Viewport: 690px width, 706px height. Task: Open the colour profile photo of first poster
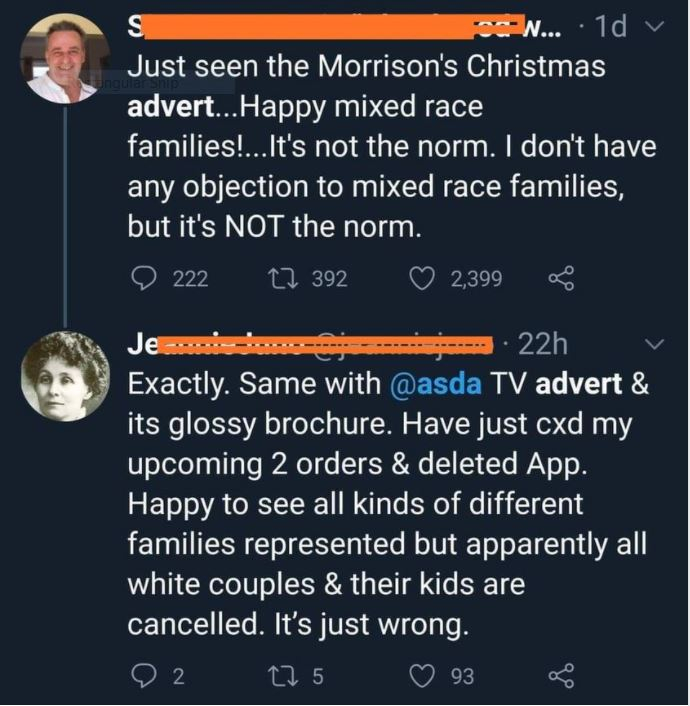[x=63, y=58]
